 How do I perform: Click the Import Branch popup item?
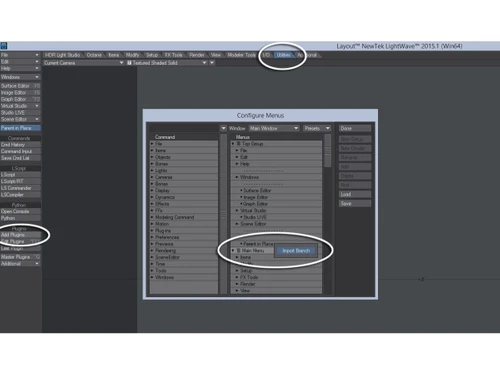tap(296, 251)
